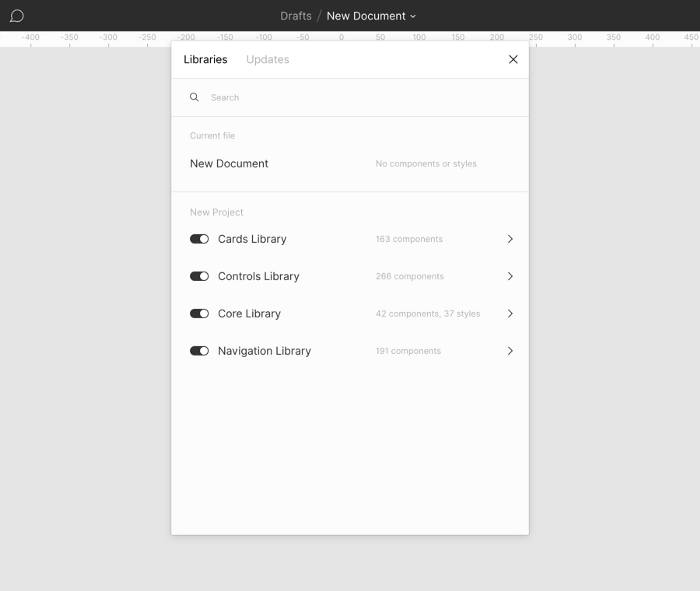Click the search magnifier icon
700x591 pixels.
(194, 97)
